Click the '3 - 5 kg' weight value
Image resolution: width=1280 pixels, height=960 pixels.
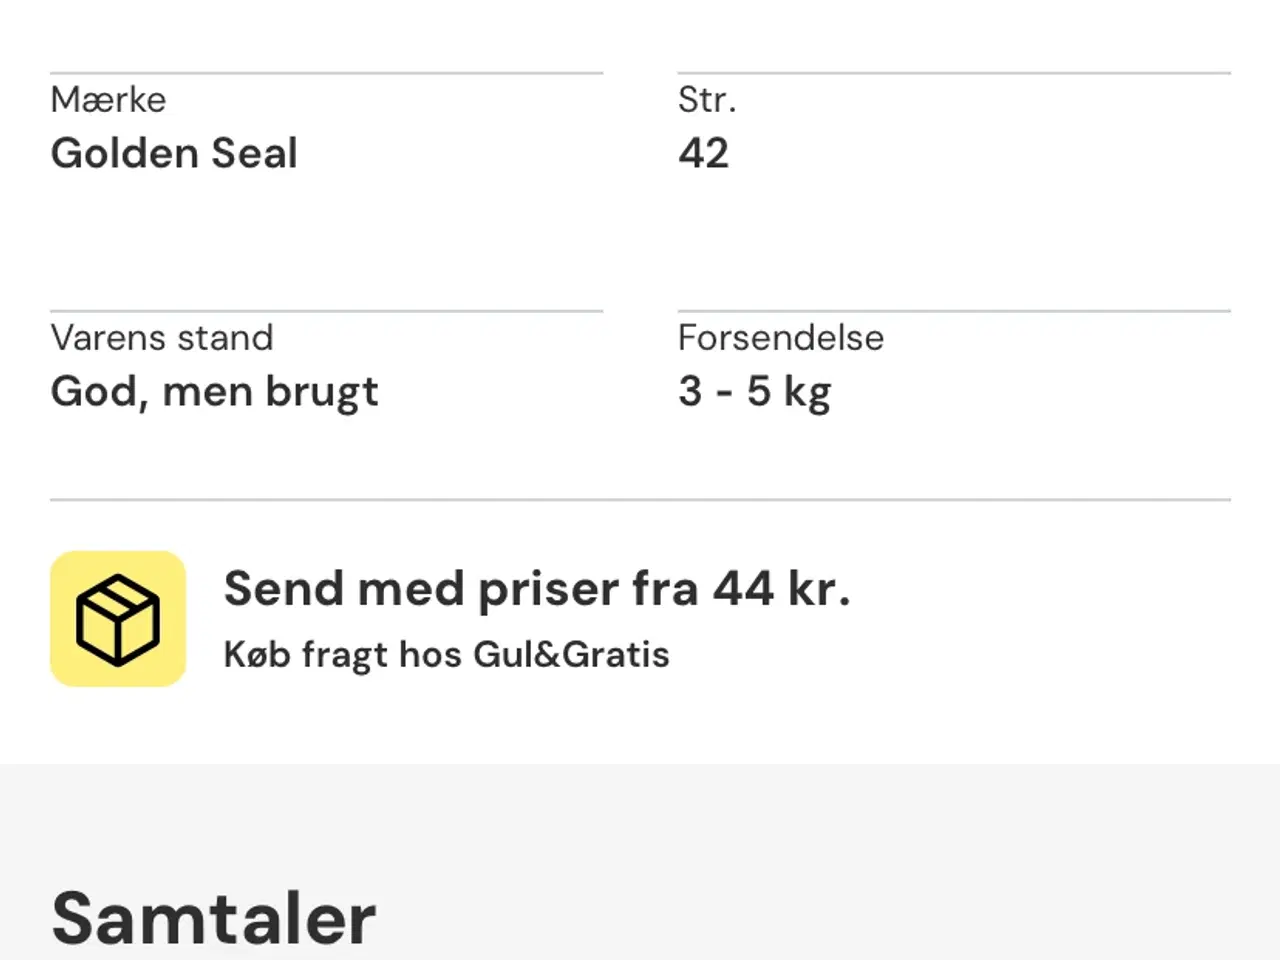click(755, 391)
